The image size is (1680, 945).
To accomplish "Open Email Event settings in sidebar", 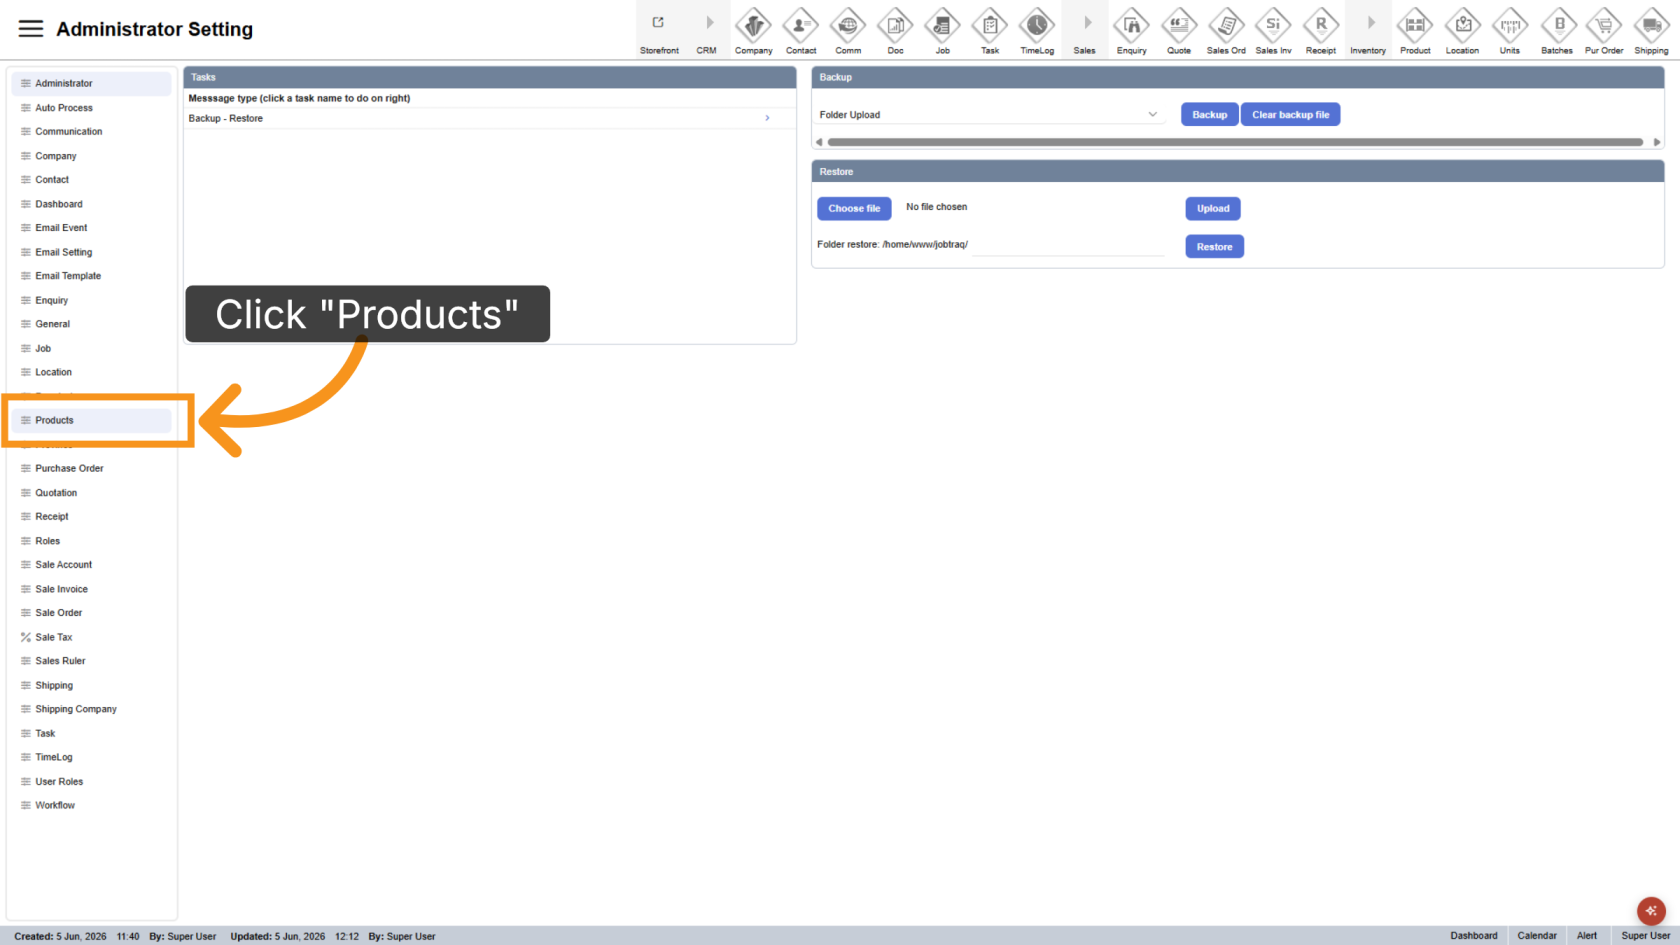I will tap(91, 228).
